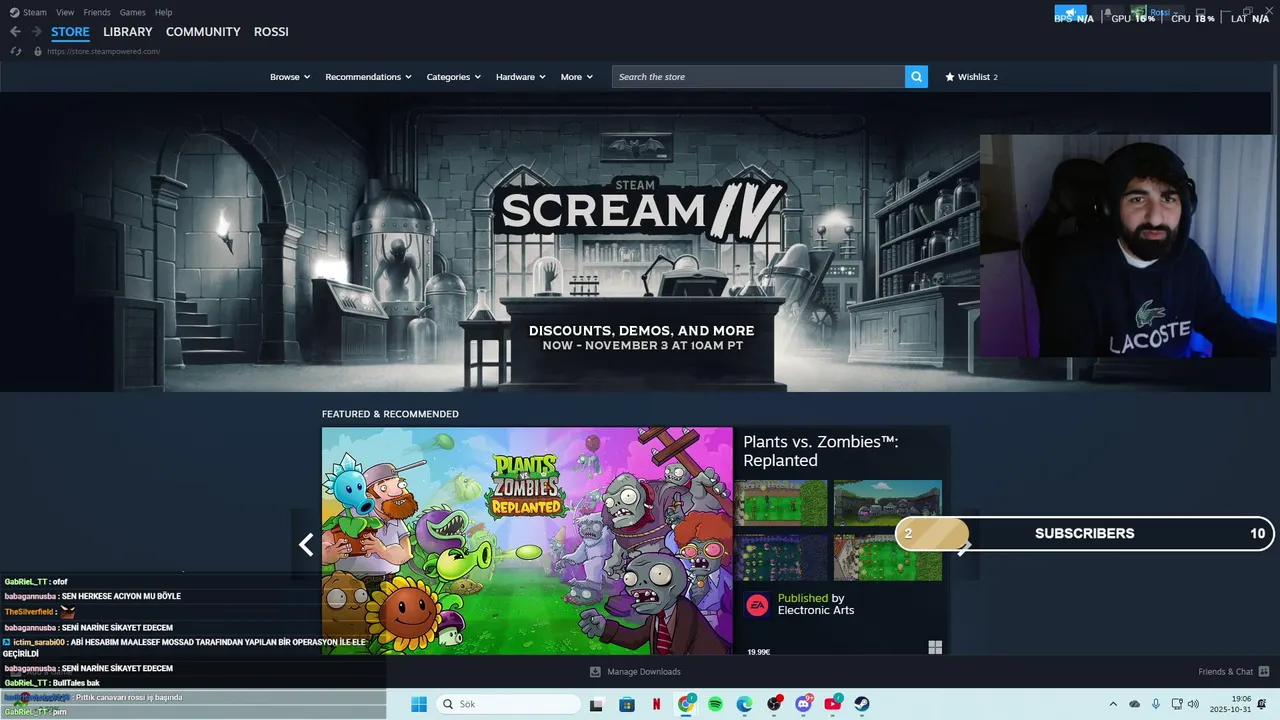Open YouTube app in taskbar
This screenshot has height=720, width=1280.
[x=833, y=704]
